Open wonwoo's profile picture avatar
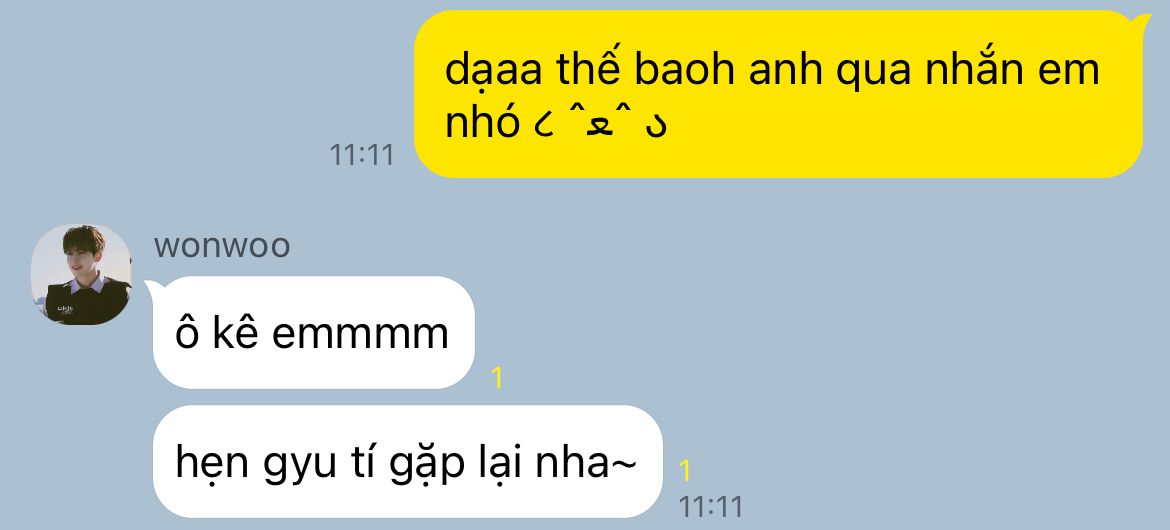The height and width of the screenshot is (530, 1170). click(81, 275)
